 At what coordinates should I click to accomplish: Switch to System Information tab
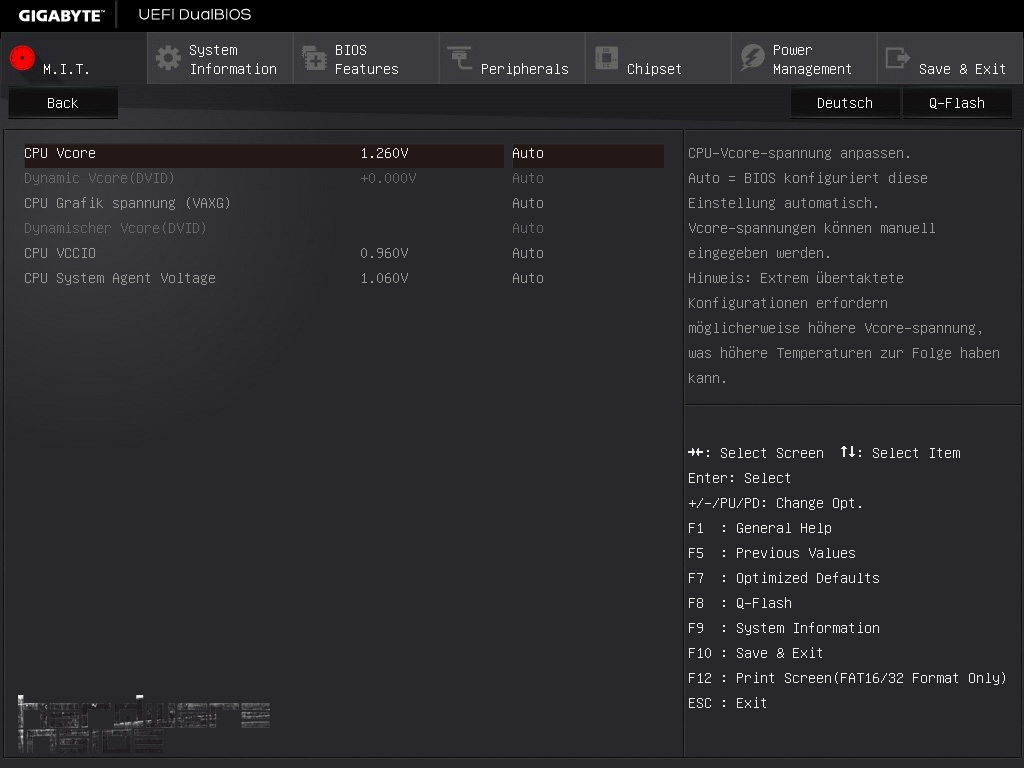(x=220, y=59)
